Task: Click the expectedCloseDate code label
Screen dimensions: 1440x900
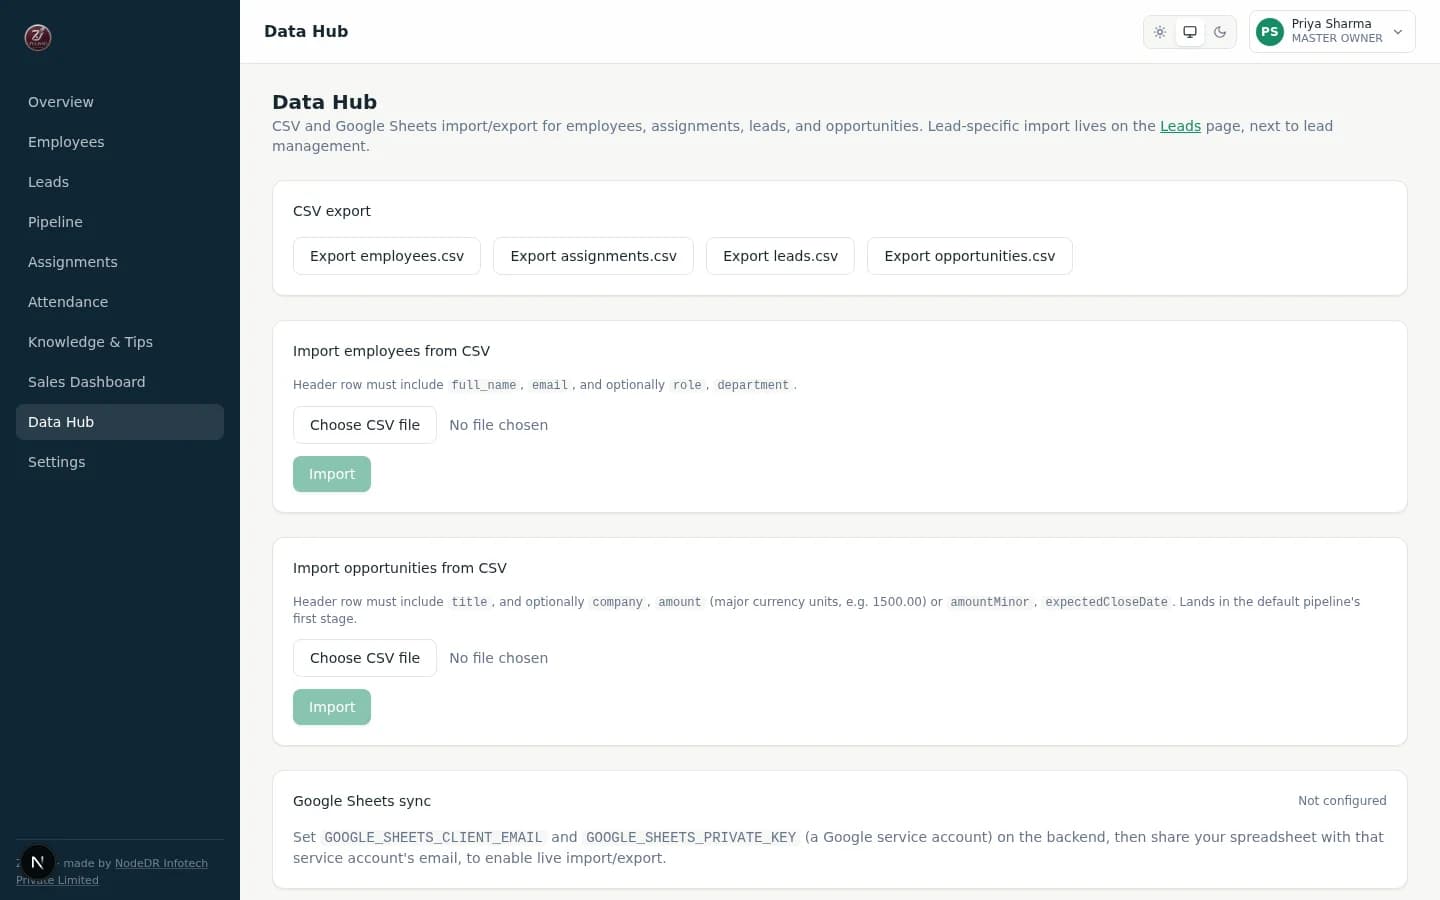Action: point(1106,602)
